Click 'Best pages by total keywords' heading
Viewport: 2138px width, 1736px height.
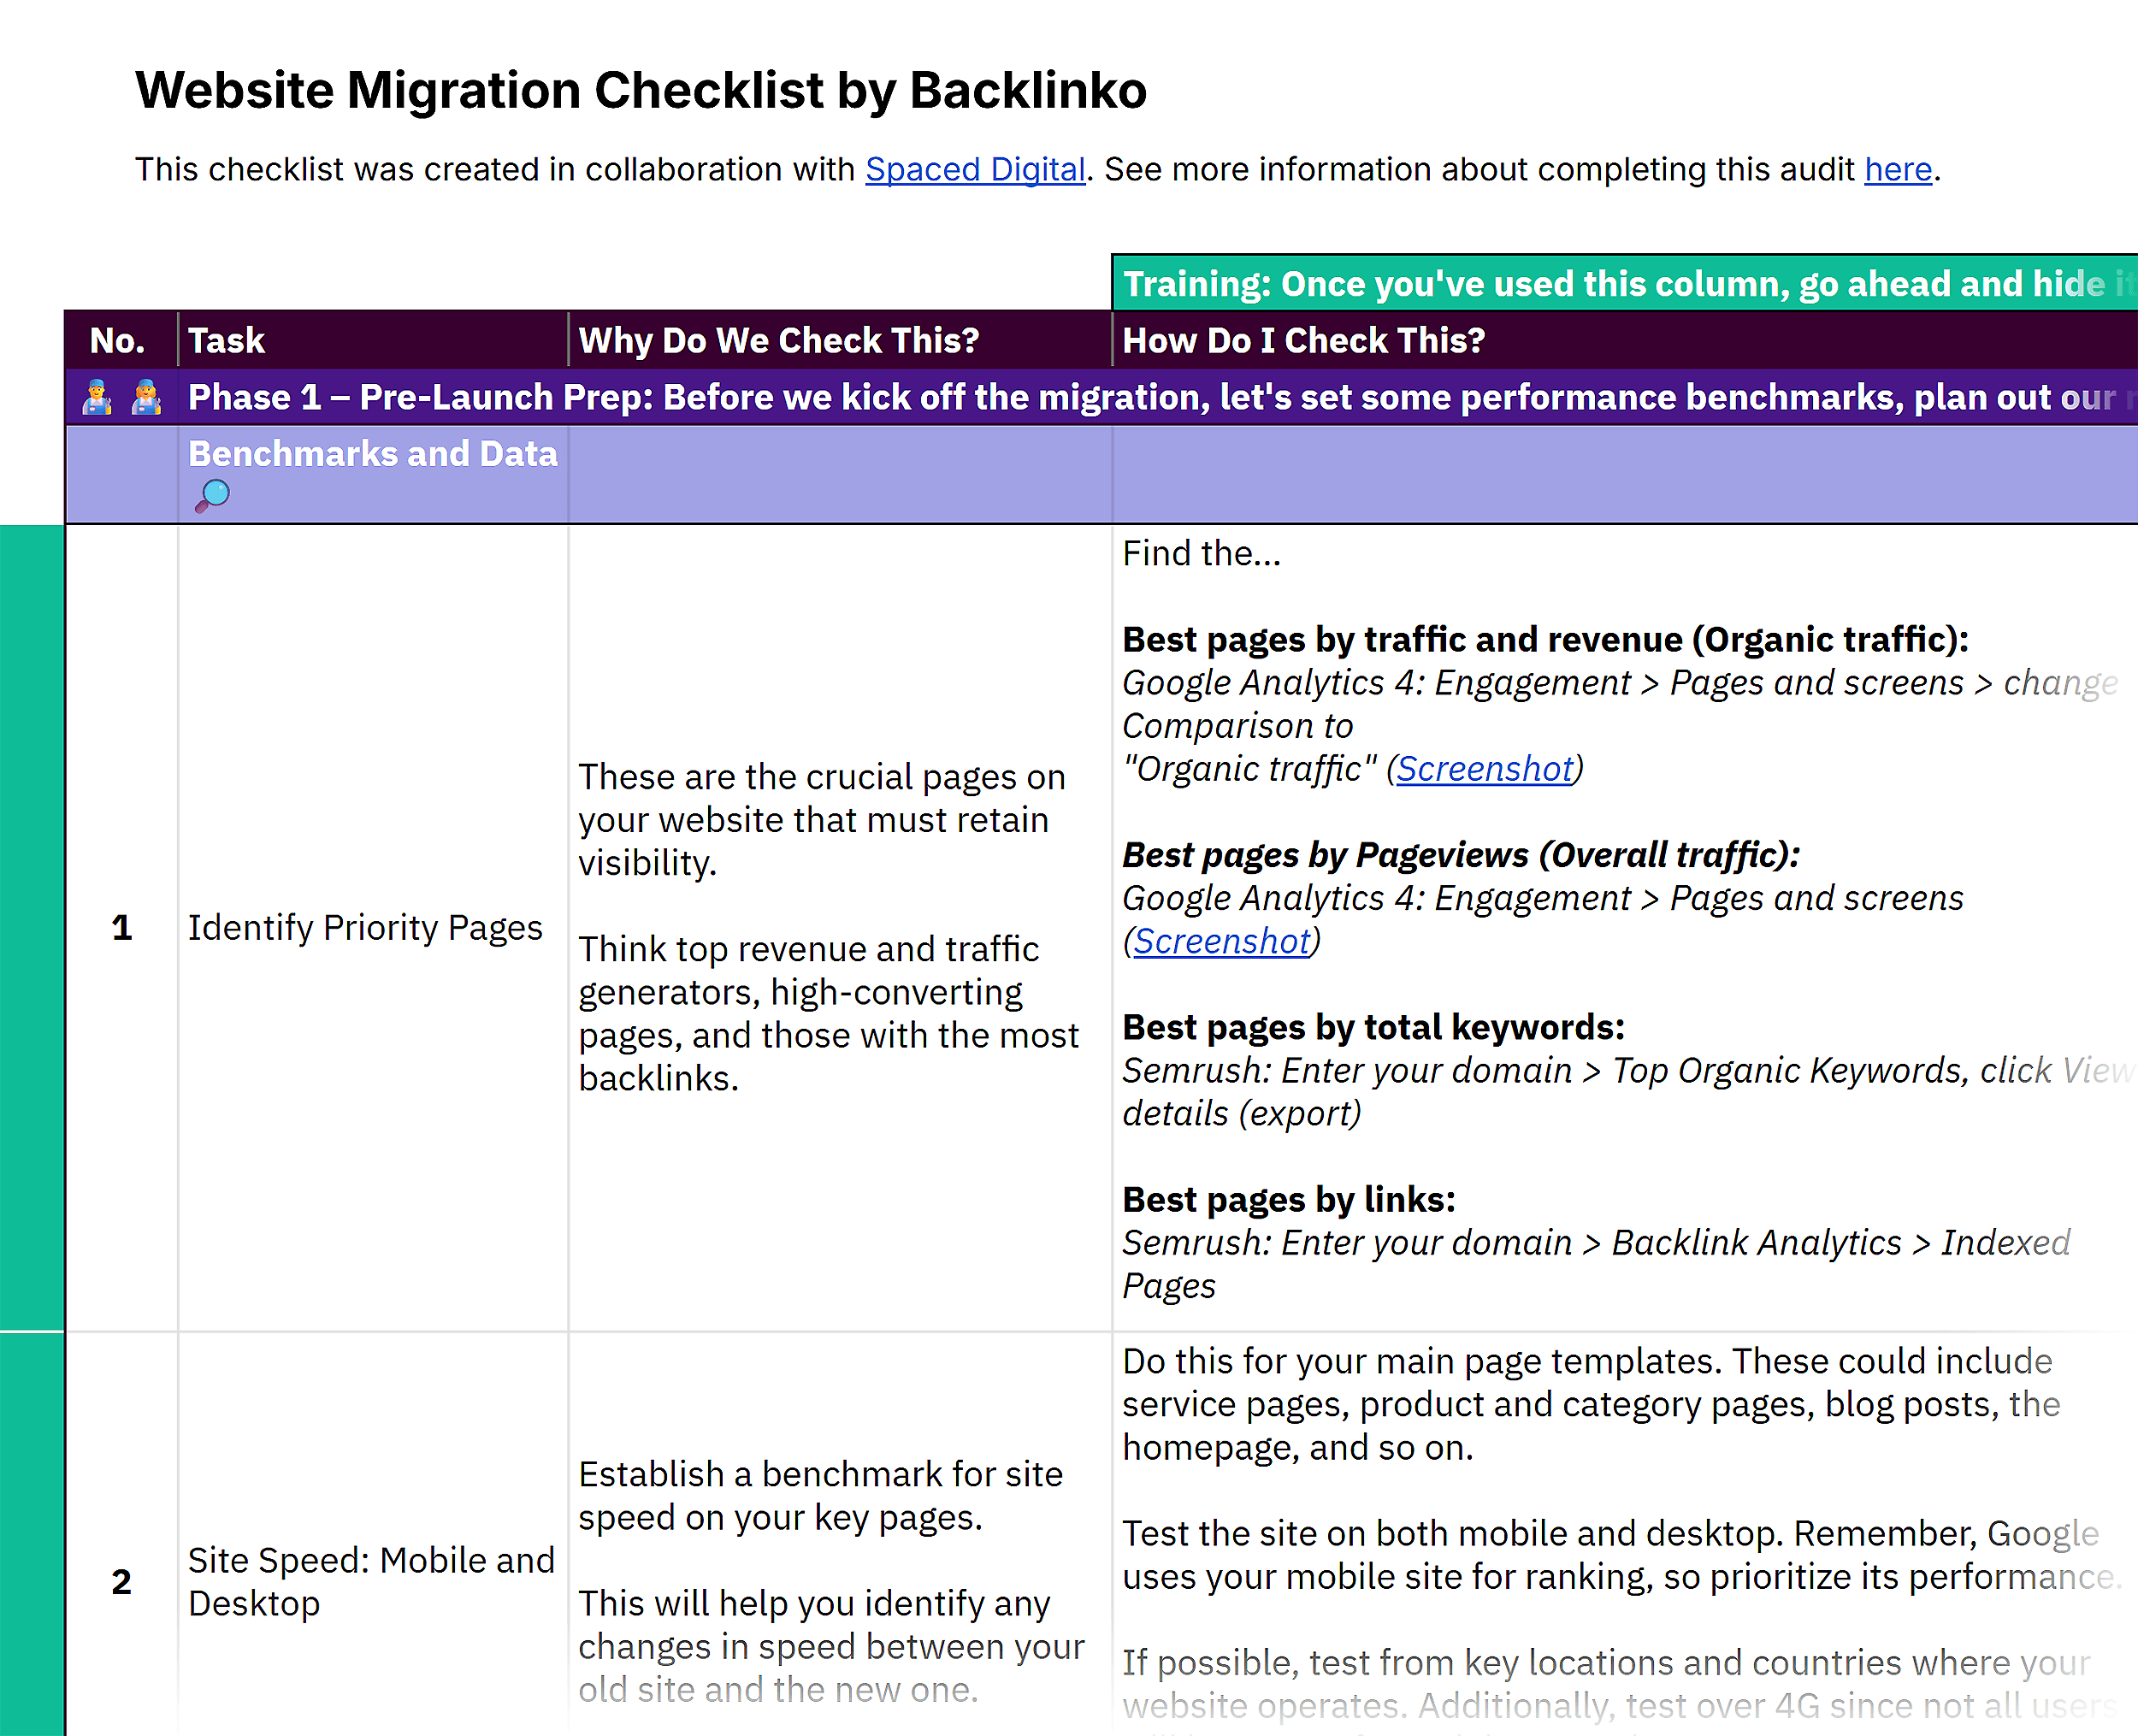pyautogui.click(x=1373, y=1028)
